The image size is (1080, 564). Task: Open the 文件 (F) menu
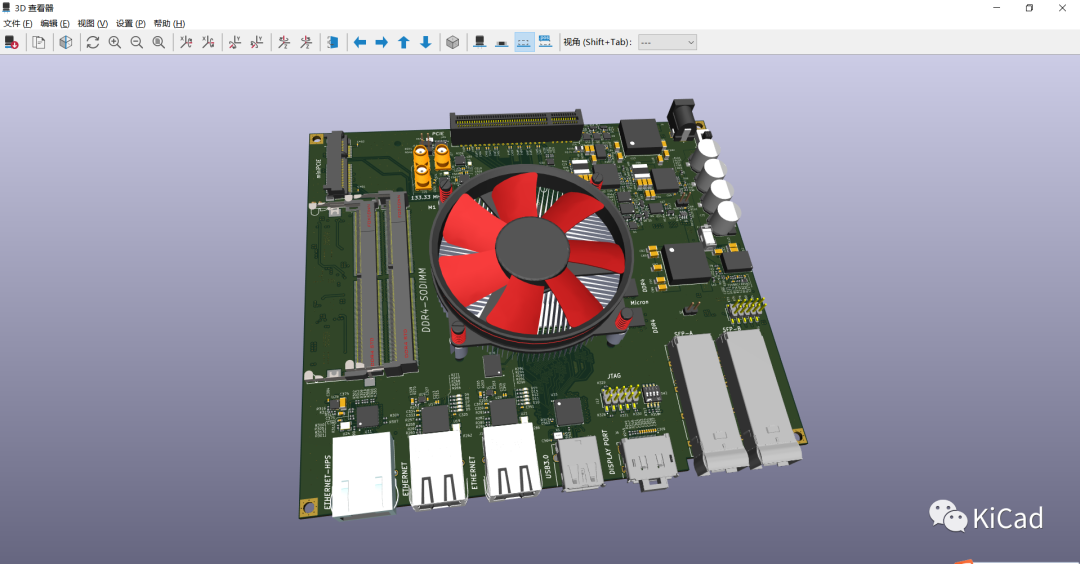[18, 23]
